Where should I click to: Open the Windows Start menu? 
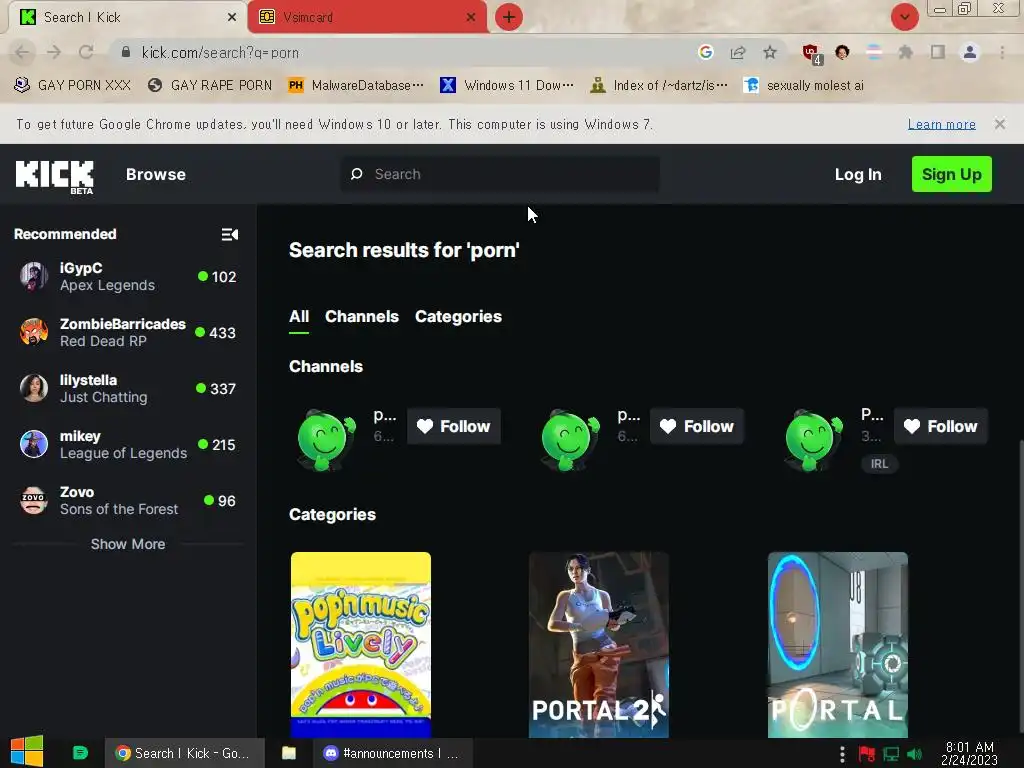tap(27, 752)
